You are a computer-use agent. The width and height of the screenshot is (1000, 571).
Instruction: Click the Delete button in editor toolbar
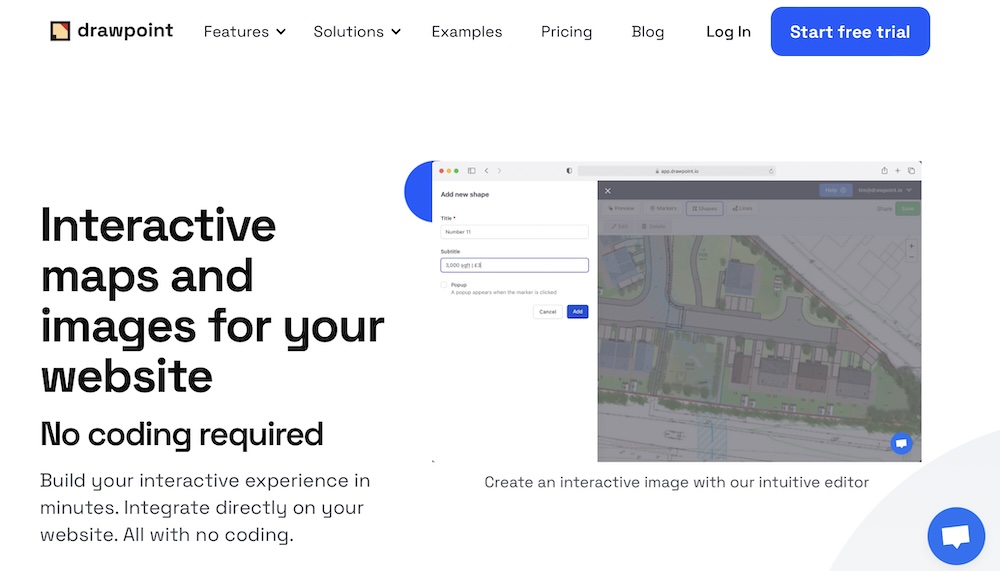pyautogui.click(x=654, y=226)
